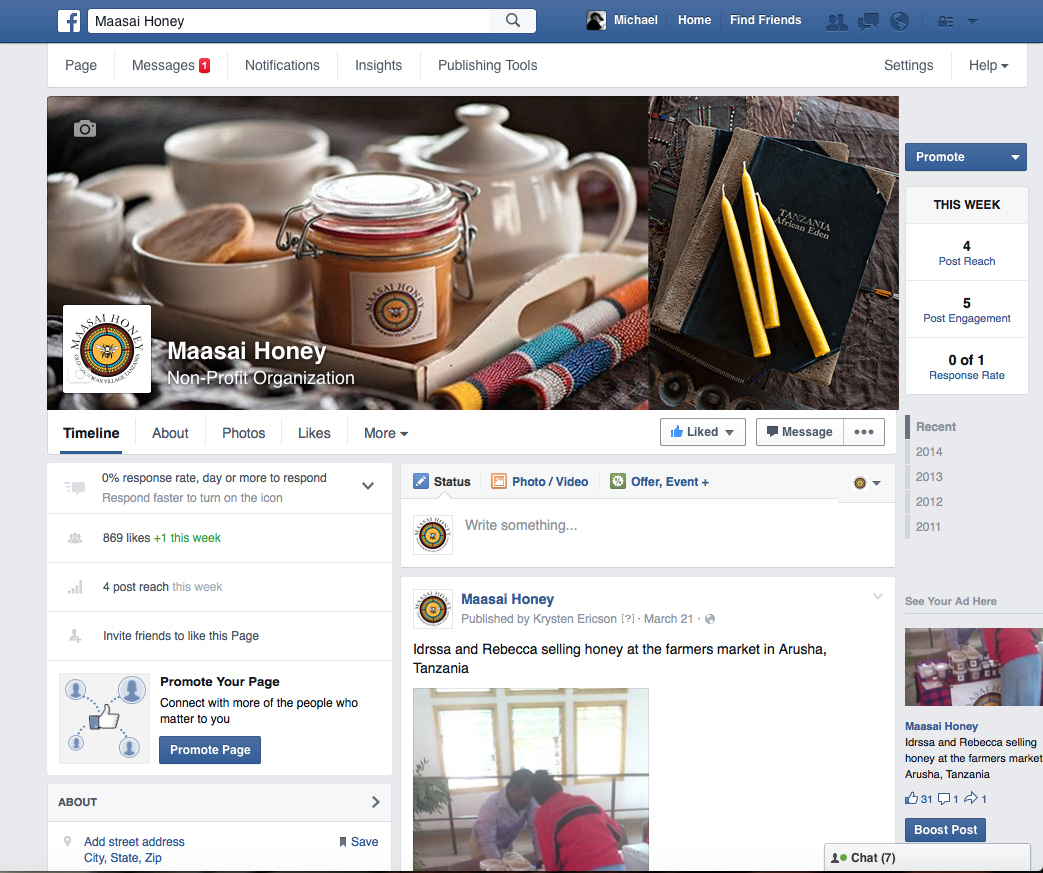Click the comment icon on the ad
This screenshot has height=873, width=1043.
coord(944,798)
